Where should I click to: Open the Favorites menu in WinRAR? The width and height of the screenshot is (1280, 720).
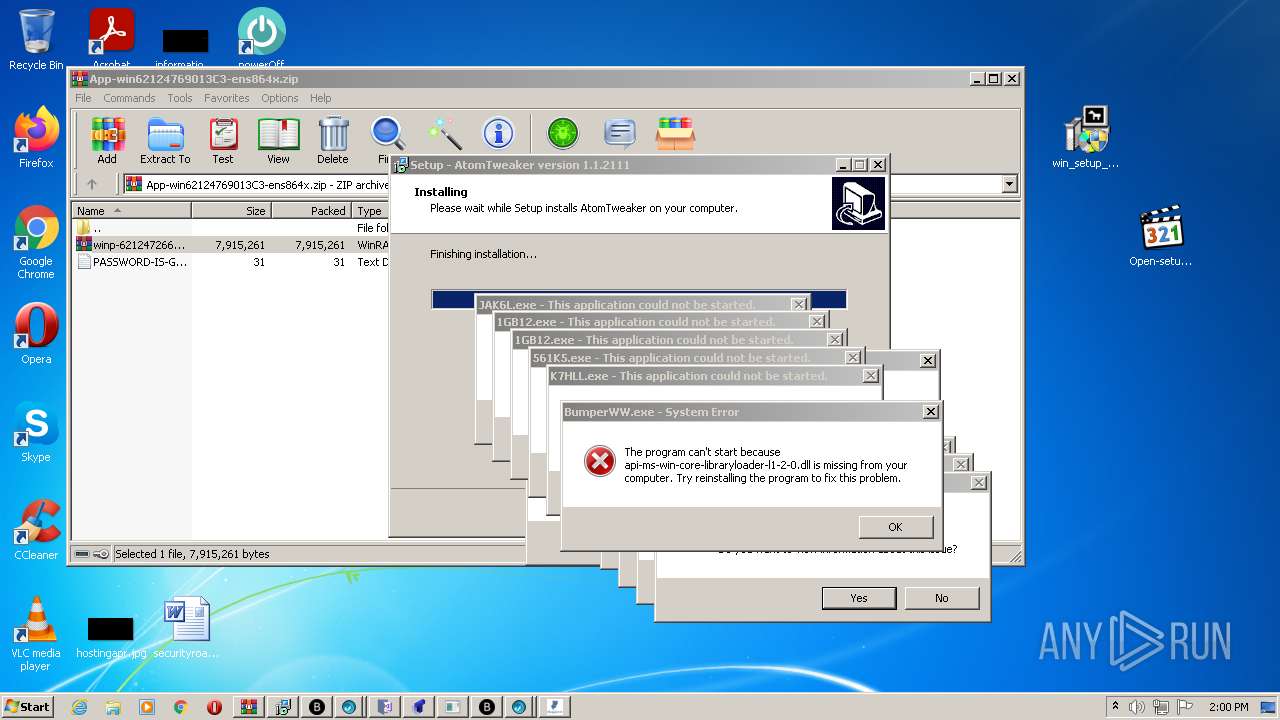tap(227, 98)
